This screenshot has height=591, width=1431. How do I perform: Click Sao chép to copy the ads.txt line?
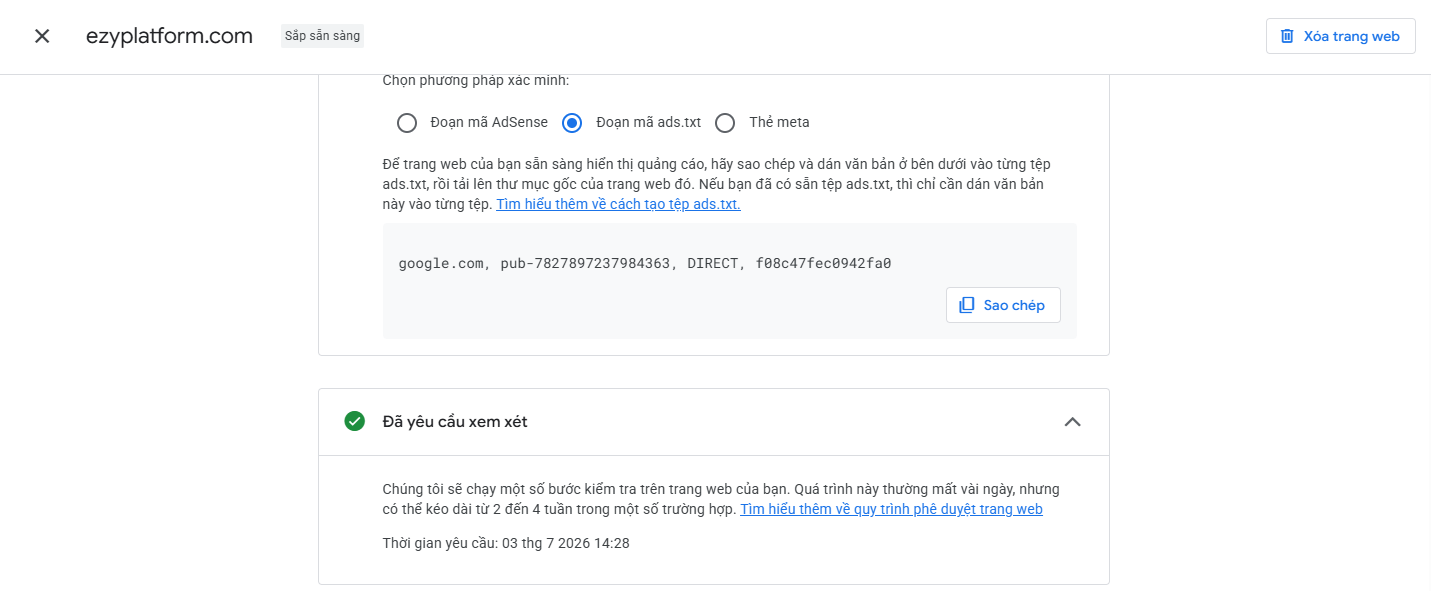[1003, 305]
